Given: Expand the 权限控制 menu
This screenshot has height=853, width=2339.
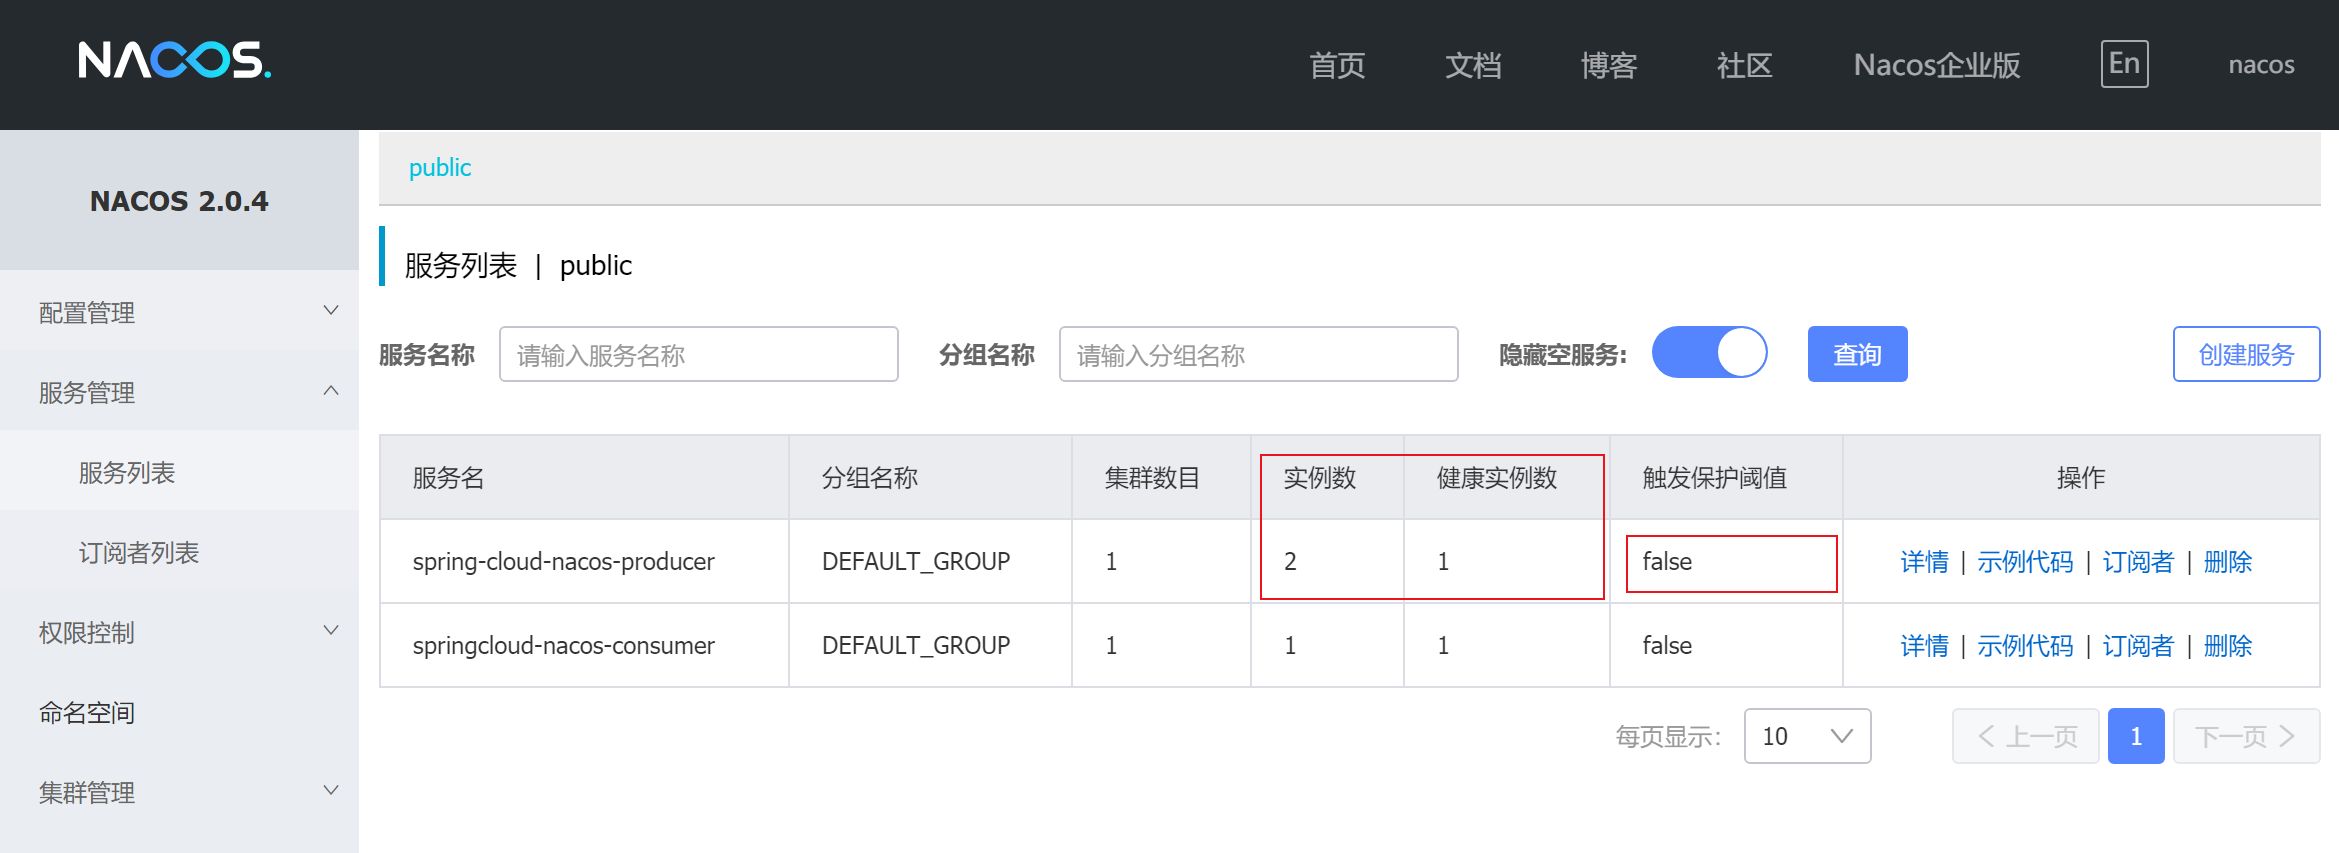Looking at the screenshot, I should (179, 632).
